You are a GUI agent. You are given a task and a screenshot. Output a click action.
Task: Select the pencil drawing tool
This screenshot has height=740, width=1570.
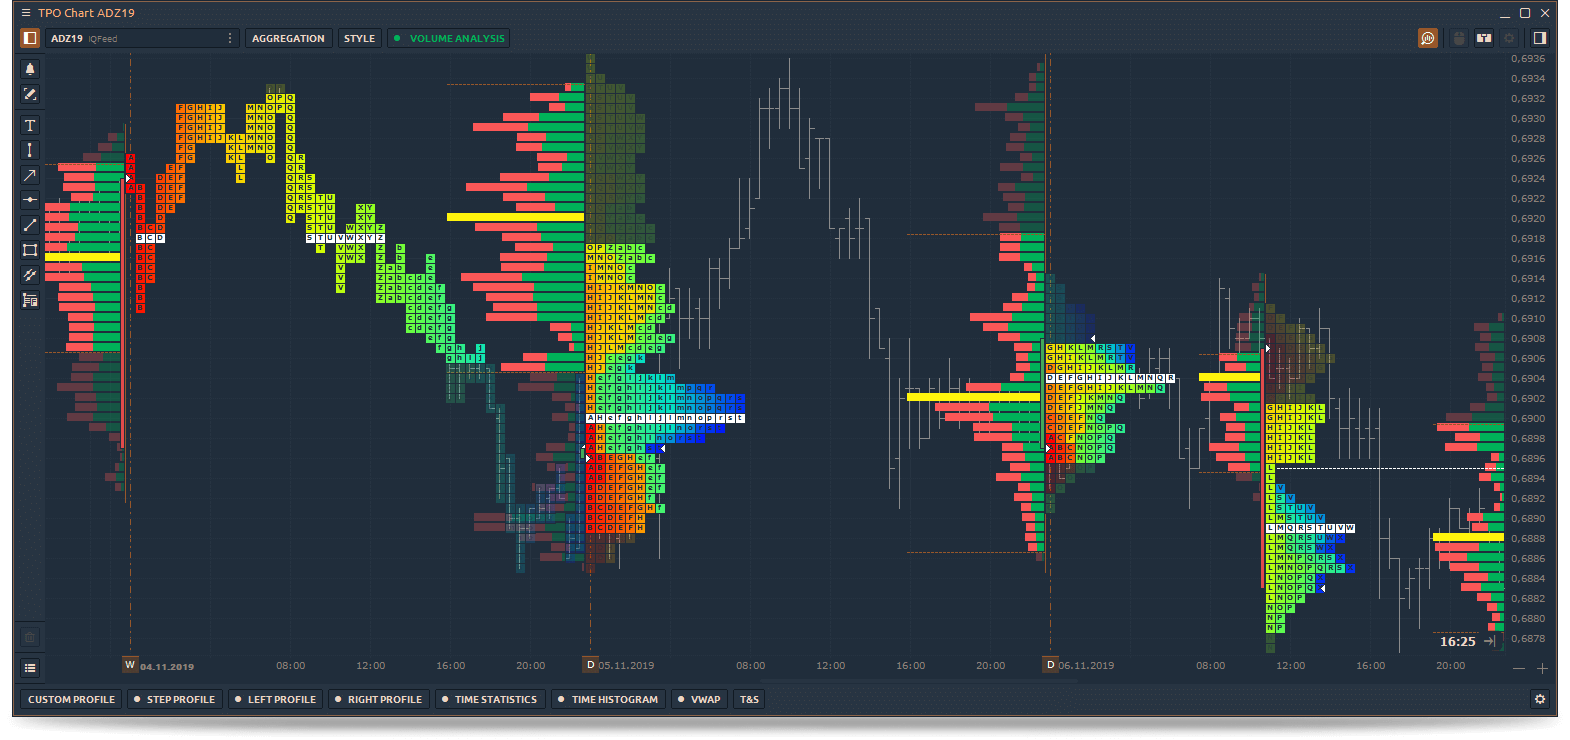point(30,94)
